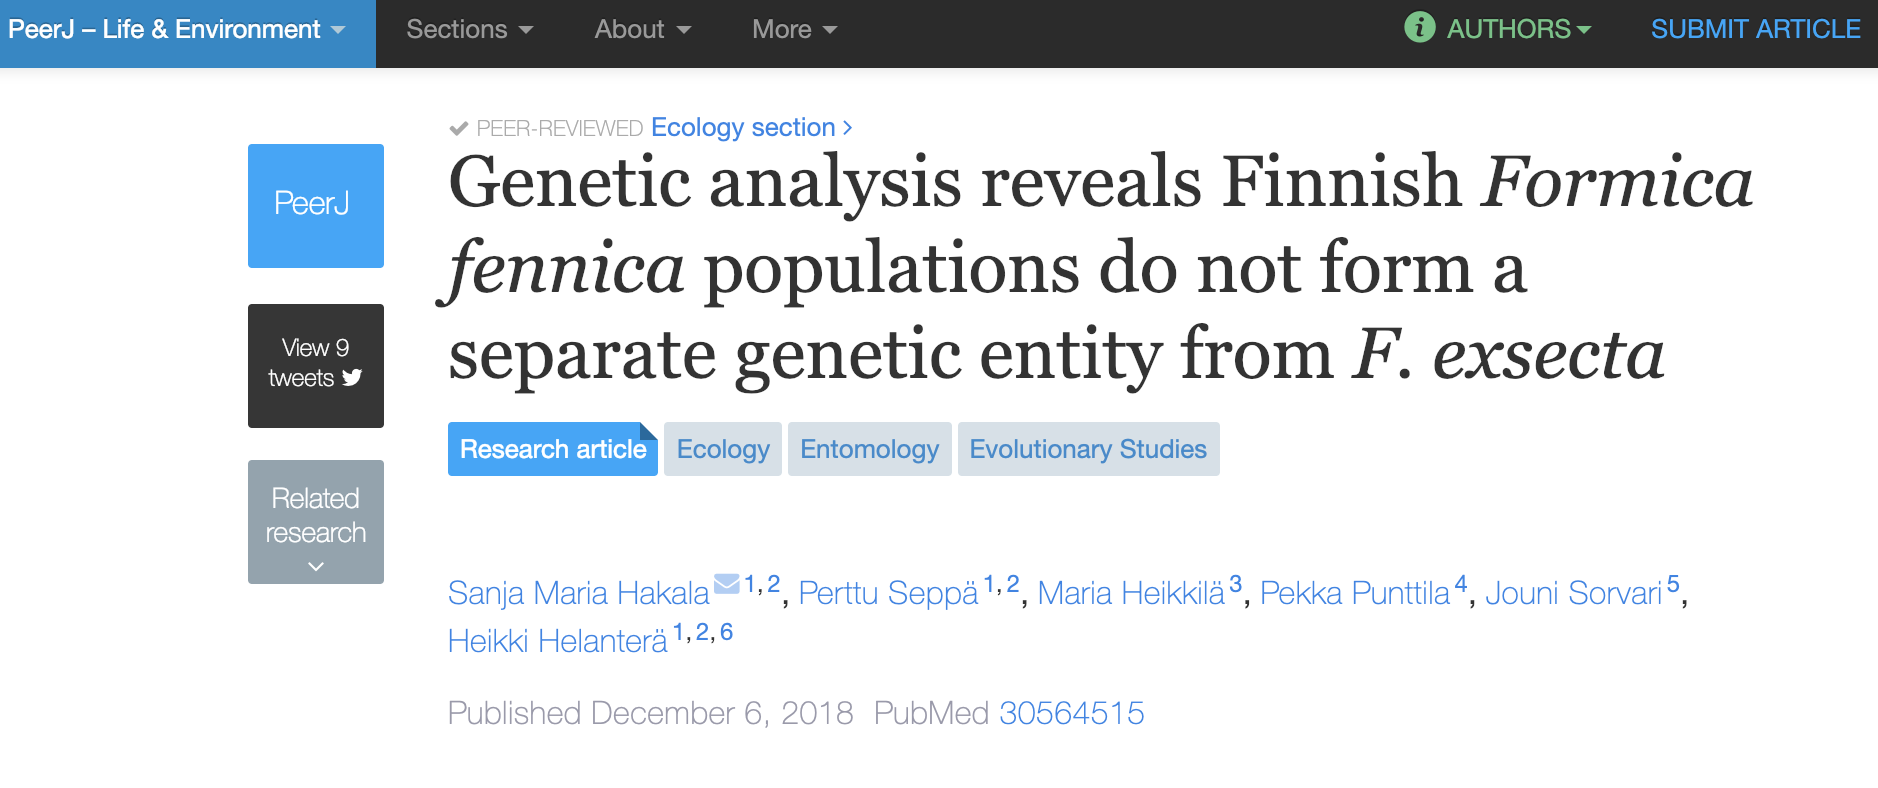Click the Ecology subject tag
The image size is (1878, 788).
click(x=723, y=449)
